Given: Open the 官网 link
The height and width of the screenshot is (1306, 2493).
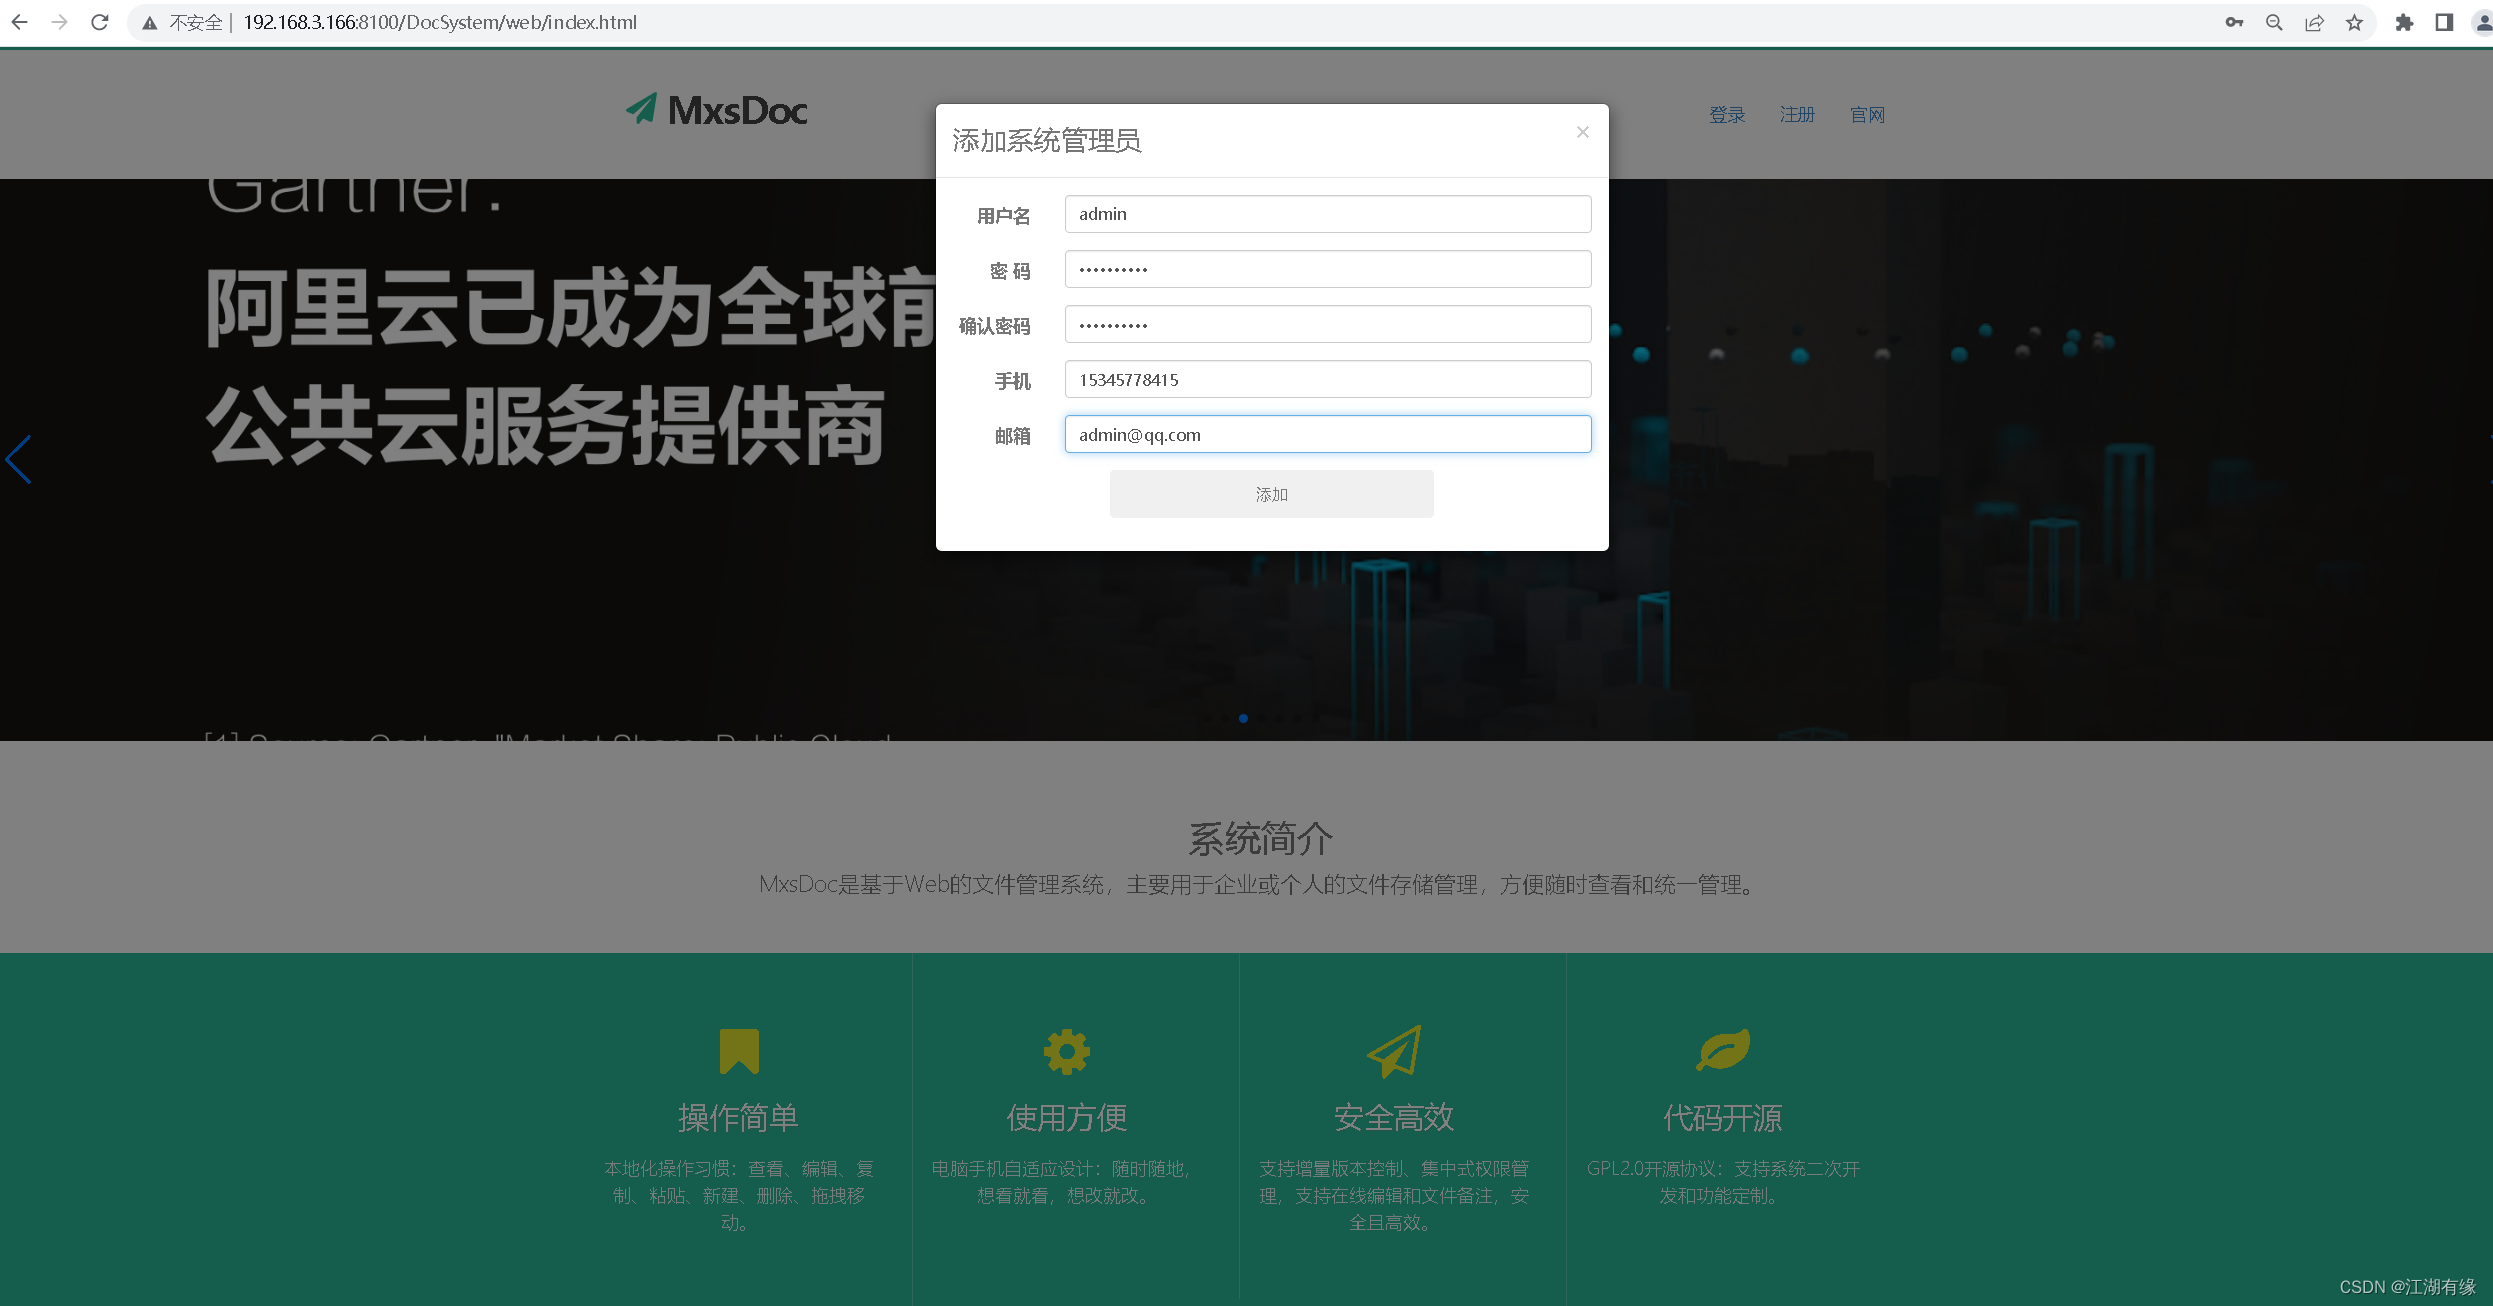Looking at the screenshot, I should click(1866, 114).
